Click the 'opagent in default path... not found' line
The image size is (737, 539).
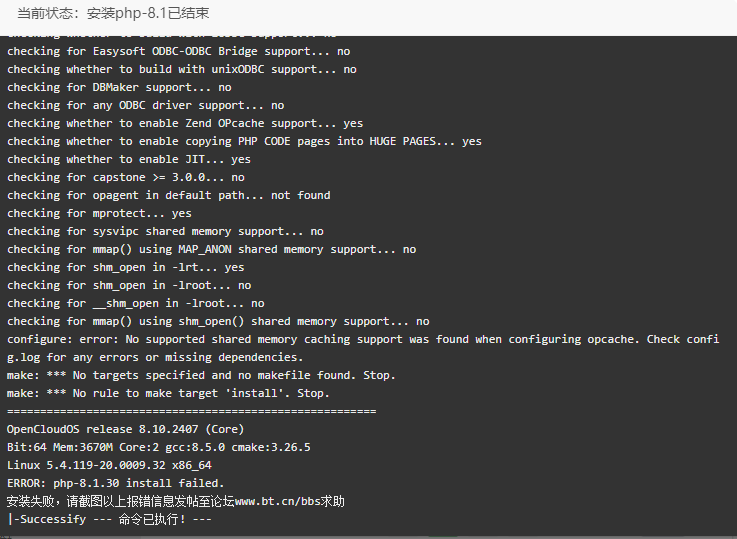tap(168, 195)
